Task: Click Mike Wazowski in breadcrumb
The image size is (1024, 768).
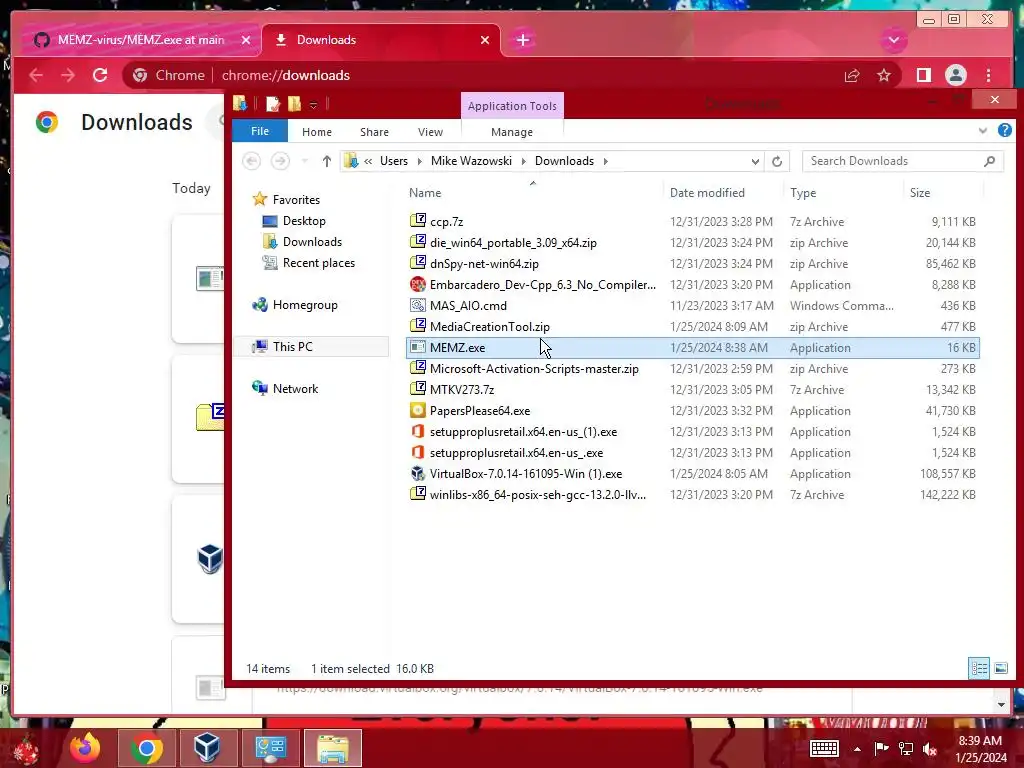Action: (472, 161)
